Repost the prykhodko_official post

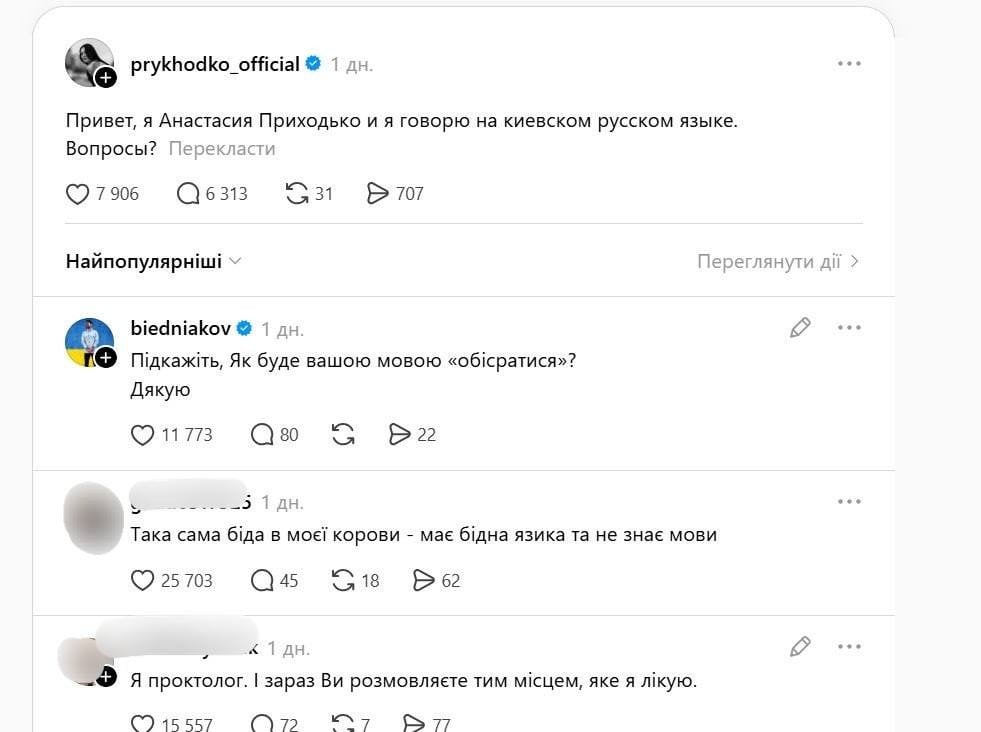(x=297, y=194)
